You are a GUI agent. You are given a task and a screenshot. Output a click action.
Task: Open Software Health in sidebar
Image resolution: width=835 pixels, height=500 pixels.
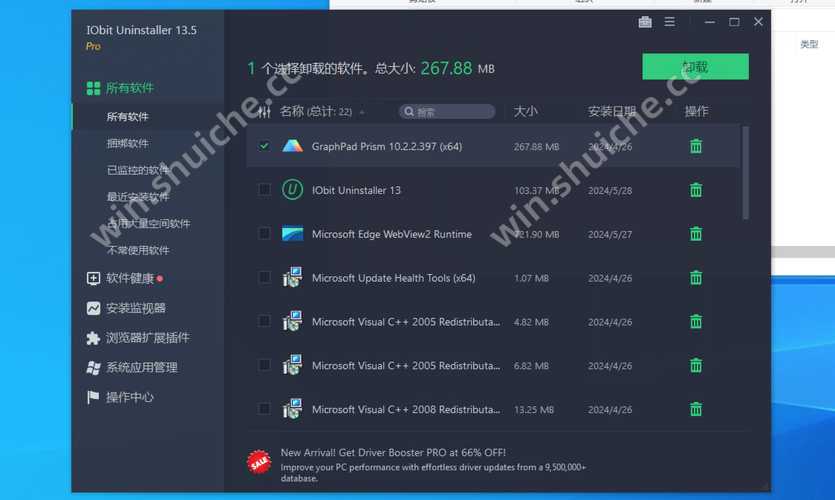tap(125, 278)
